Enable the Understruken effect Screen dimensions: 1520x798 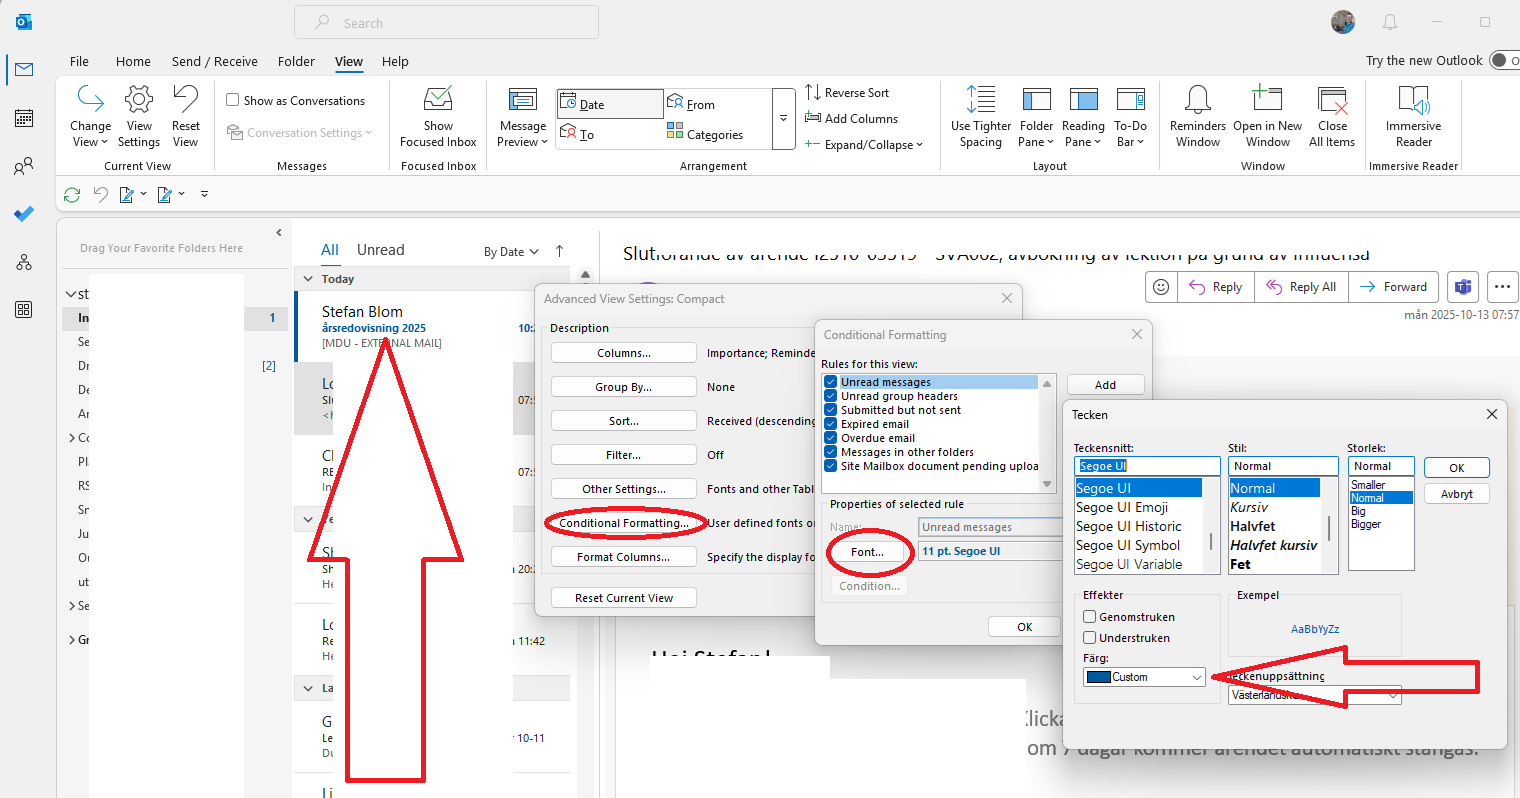(1088, 637)
